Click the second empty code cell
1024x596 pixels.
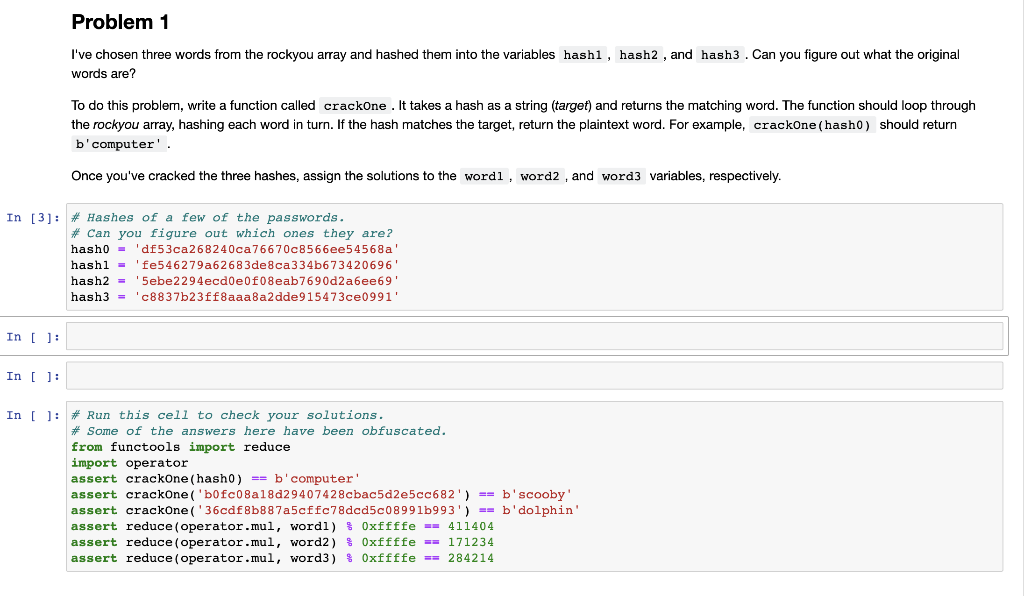click(x=534, y=376)
